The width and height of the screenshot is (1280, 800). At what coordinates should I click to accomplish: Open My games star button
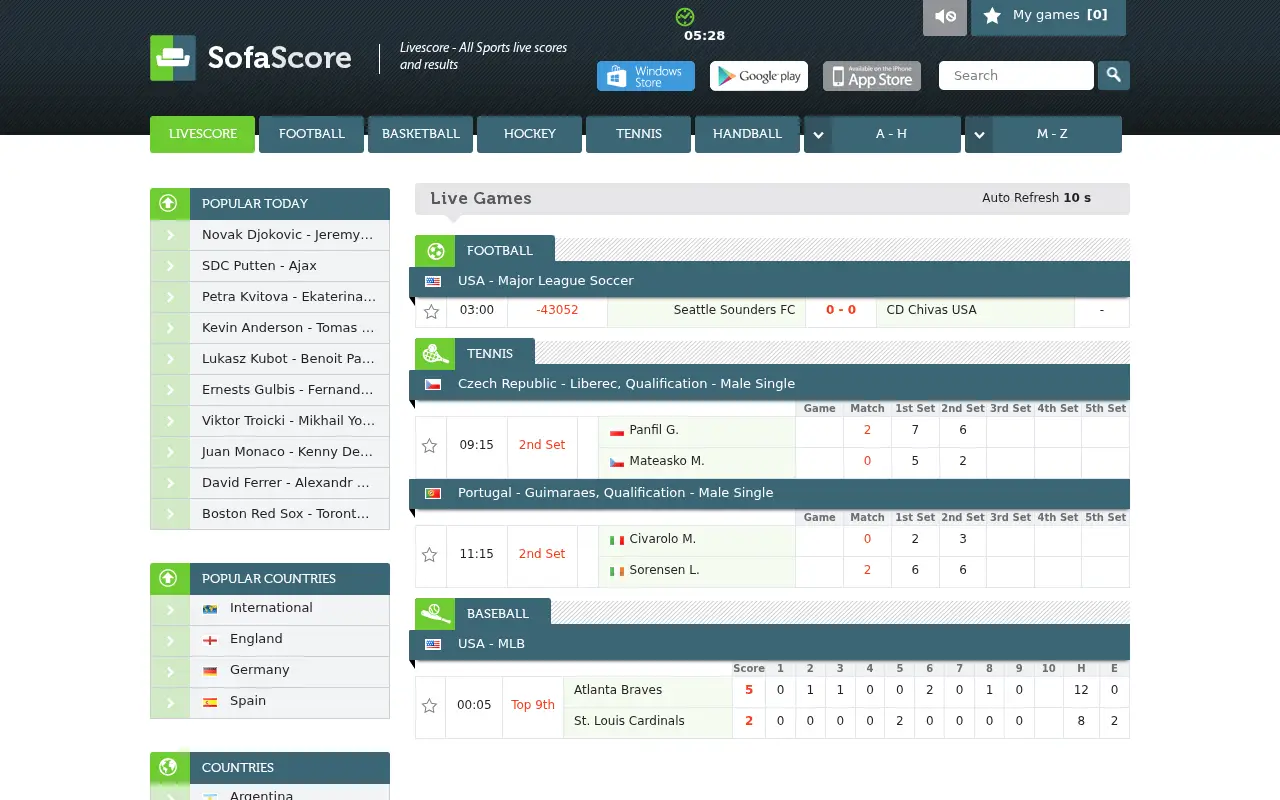[x=1048, y=16]
